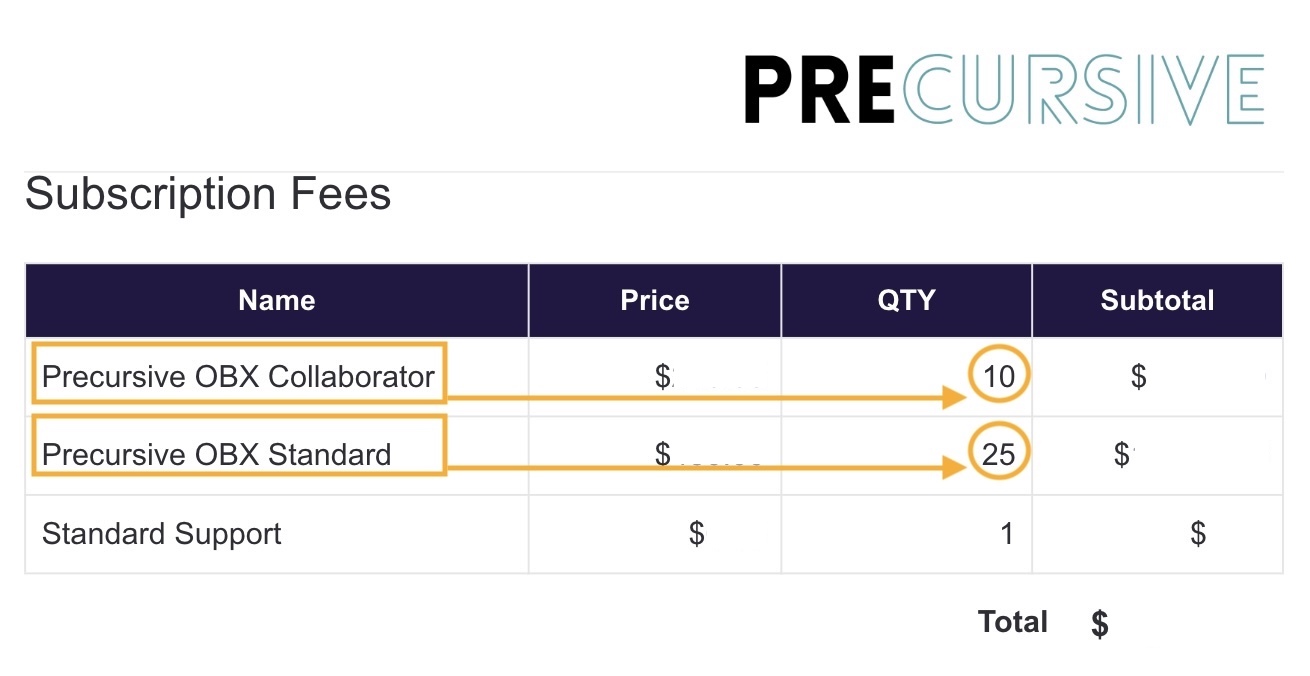
Task: Click the Price column header
Action: click(655, 300)
